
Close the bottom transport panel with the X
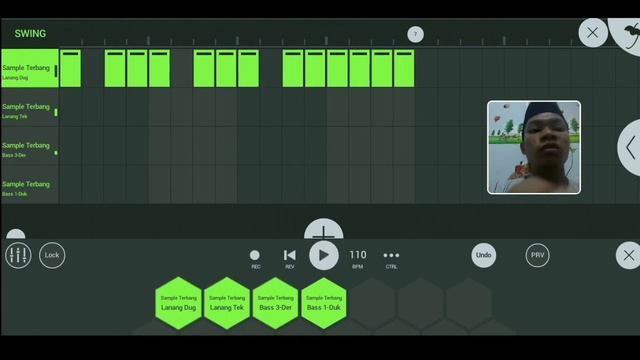[x=628, y=256]
